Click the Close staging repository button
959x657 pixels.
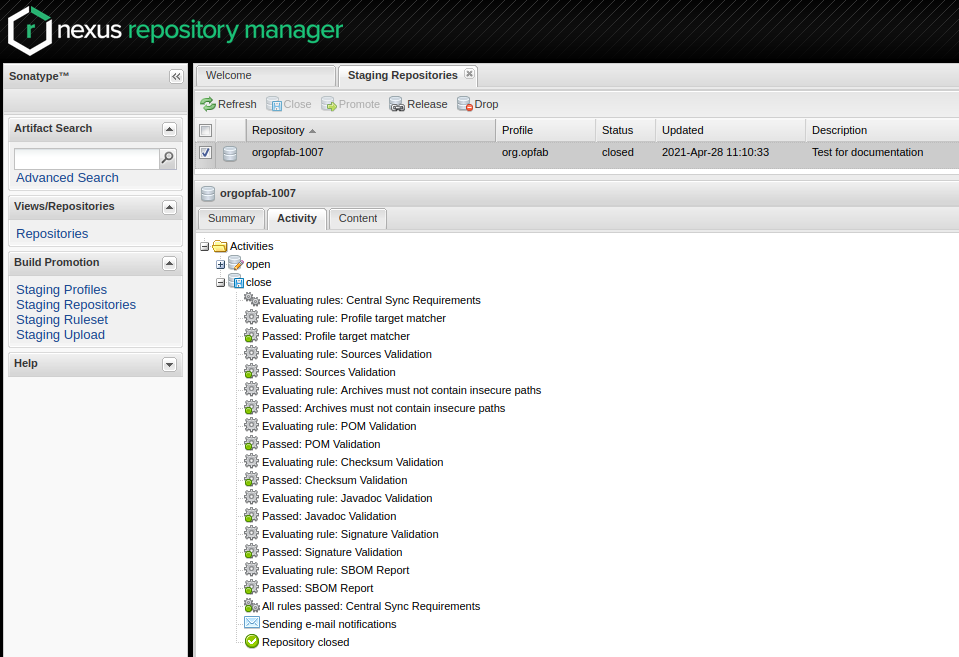pyautogui.click(x=289, y=104)
